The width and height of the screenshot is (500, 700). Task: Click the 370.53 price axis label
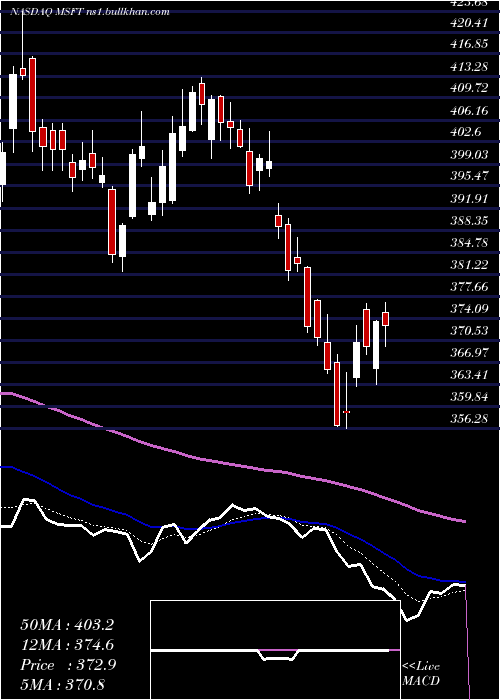tap(468, 331)
